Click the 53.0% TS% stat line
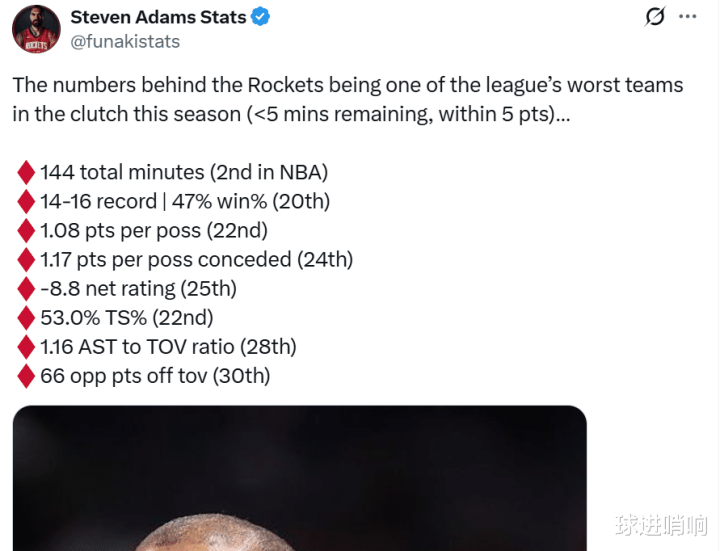 coord(127,318)
